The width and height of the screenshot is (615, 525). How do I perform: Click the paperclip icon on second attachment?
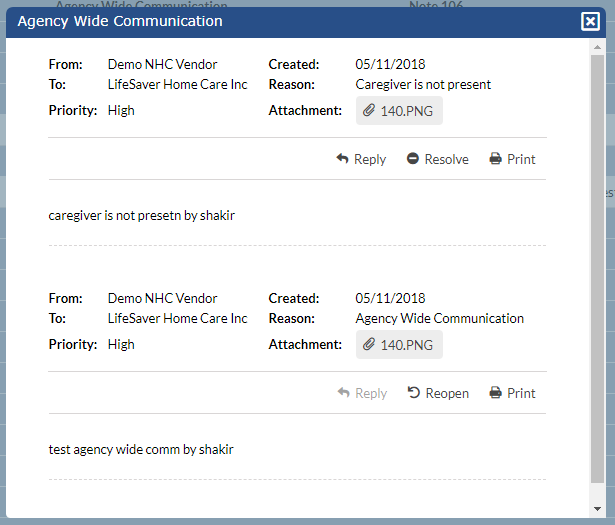click(369, 345)
